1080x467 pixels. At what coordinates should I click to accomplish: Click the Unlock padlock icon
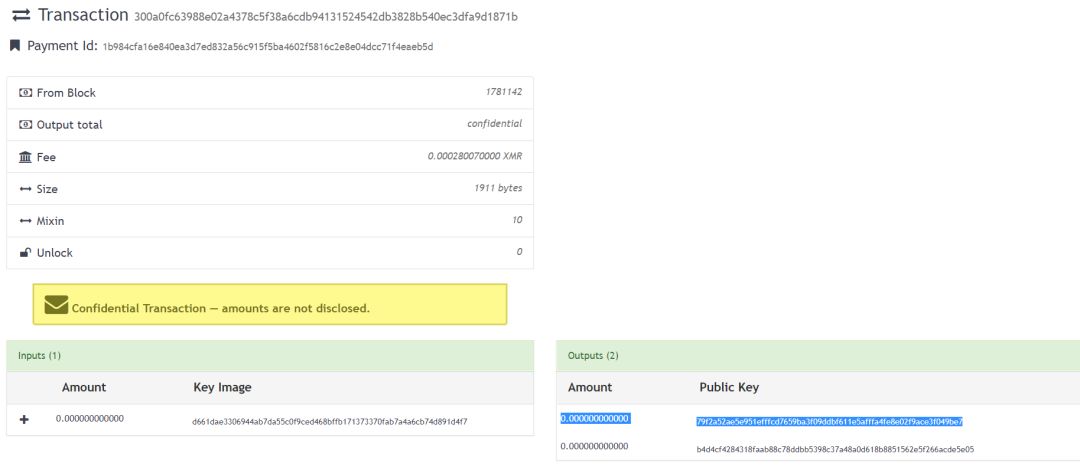25,252
